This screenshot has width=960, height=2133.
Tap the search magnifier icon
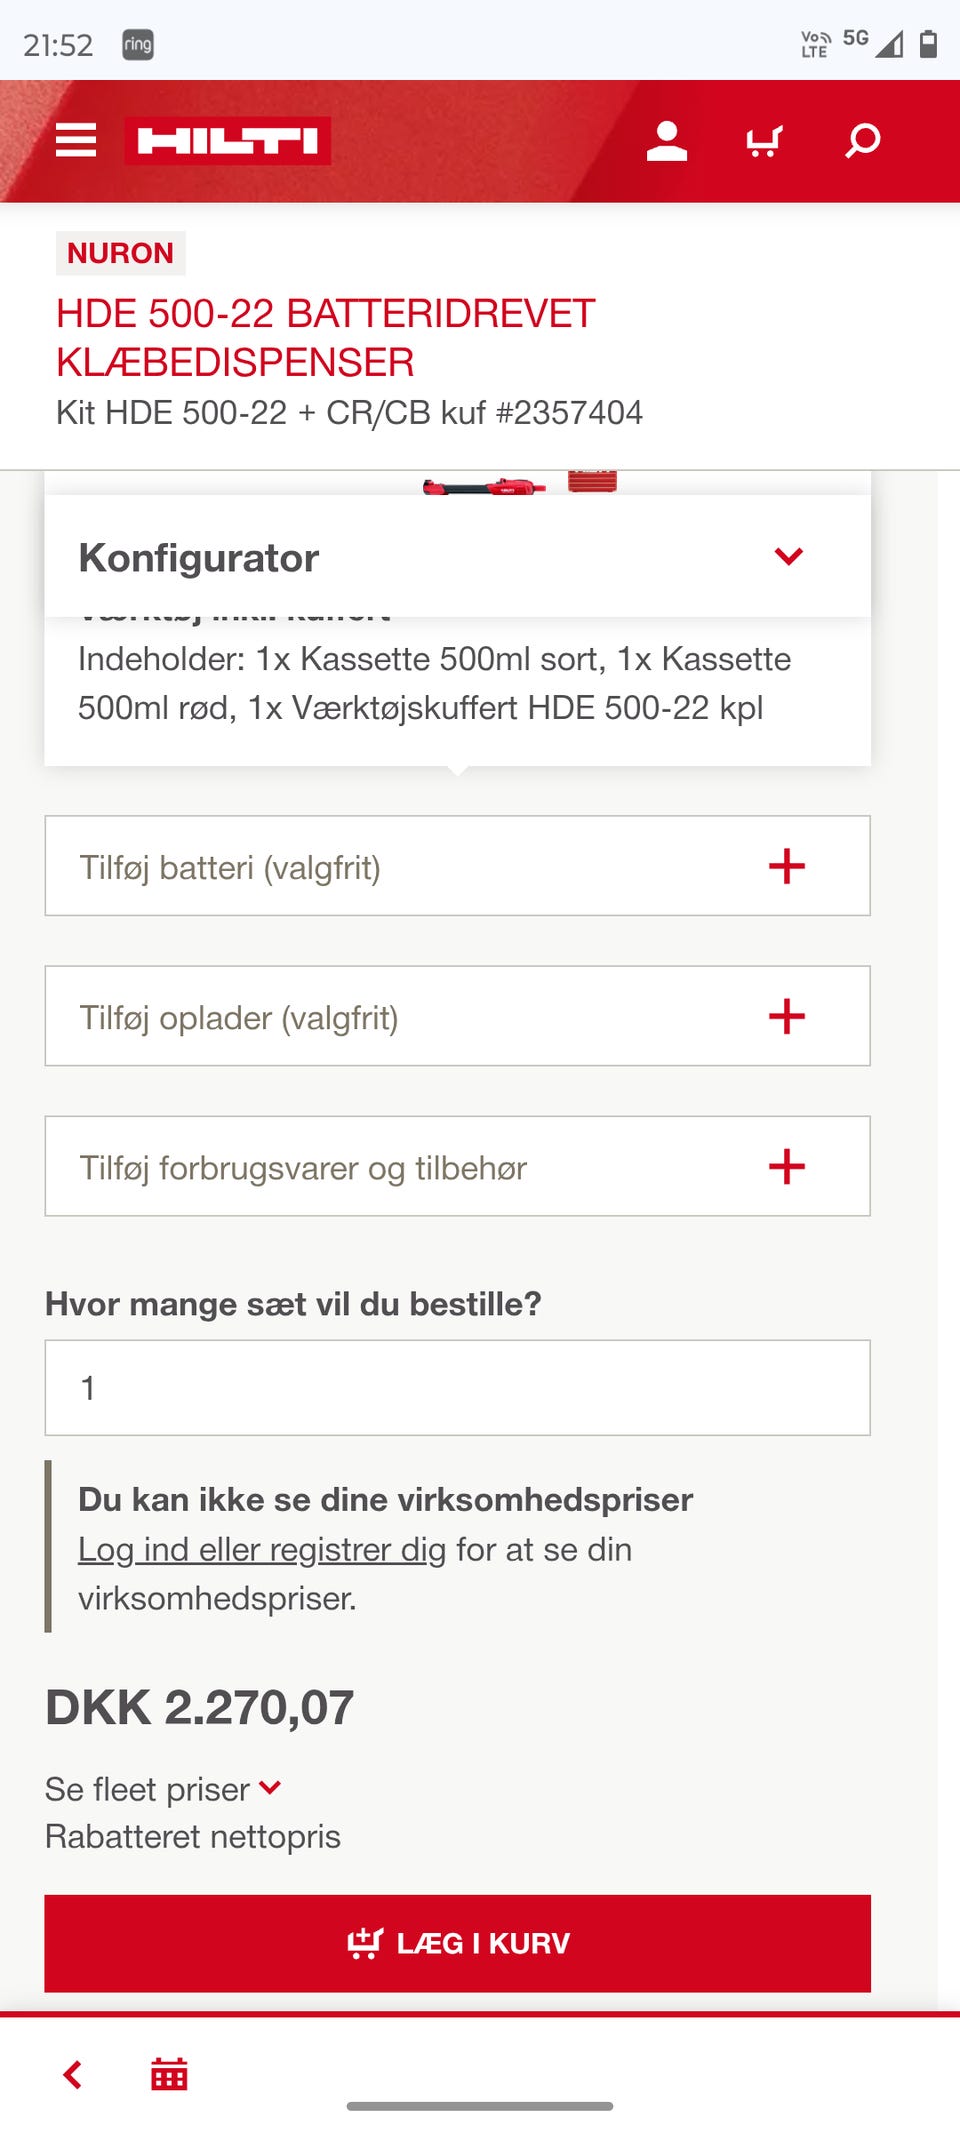862,141
